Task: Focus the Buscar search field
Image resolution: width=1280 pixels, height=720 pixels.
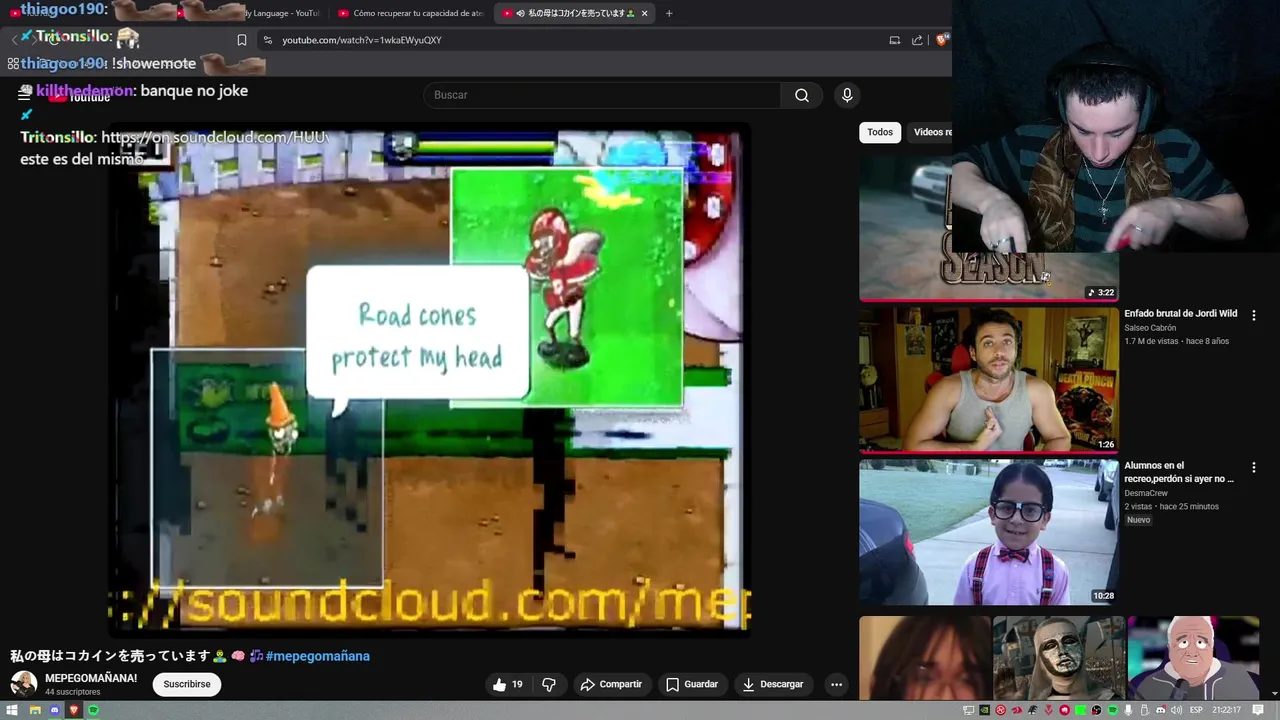Action: [x=602, y=95]
